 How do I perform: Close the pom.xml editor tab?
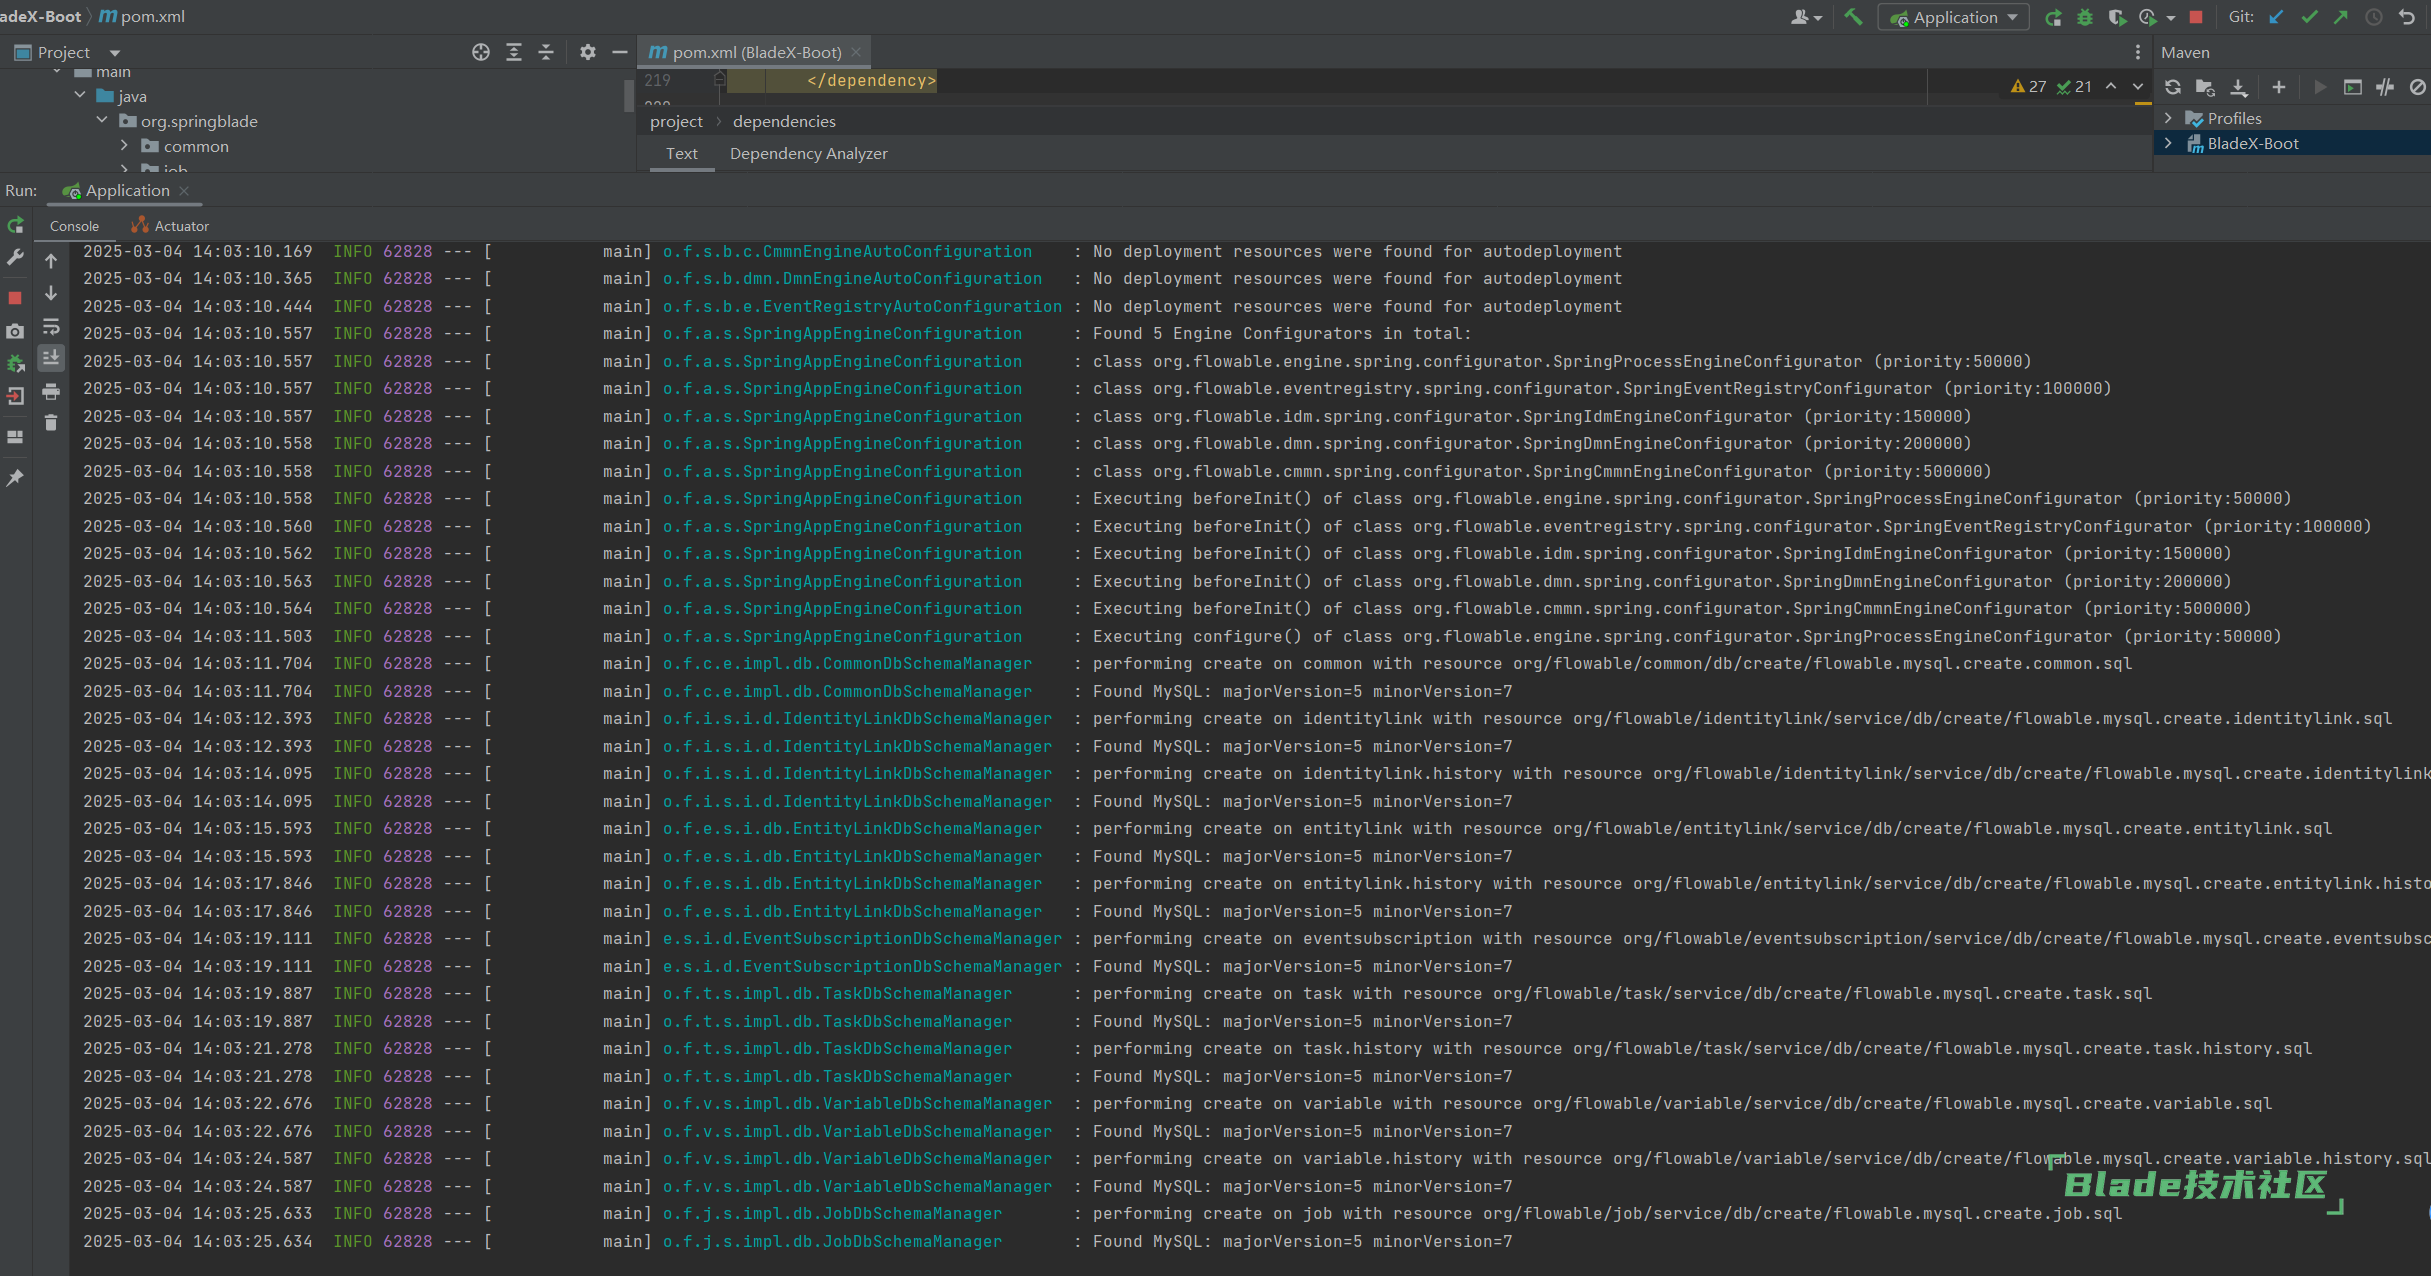[x=856, y=52]
